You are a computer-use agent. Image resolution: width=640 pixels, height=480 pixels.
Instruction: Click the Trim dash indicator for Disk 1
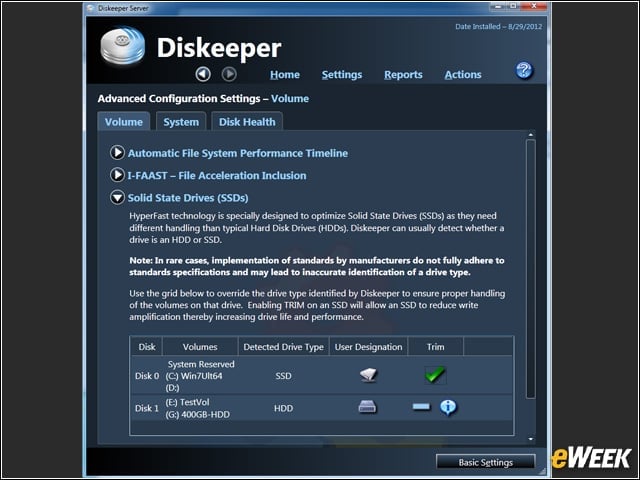[421, 407]
